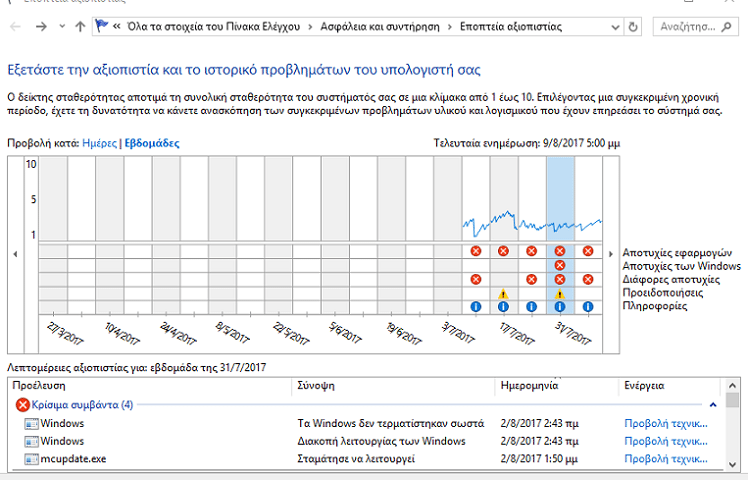Click the Windows failure icon for week 31/7/2017
The height and width of the screenshot is (480, 748).
click(560, 265)
